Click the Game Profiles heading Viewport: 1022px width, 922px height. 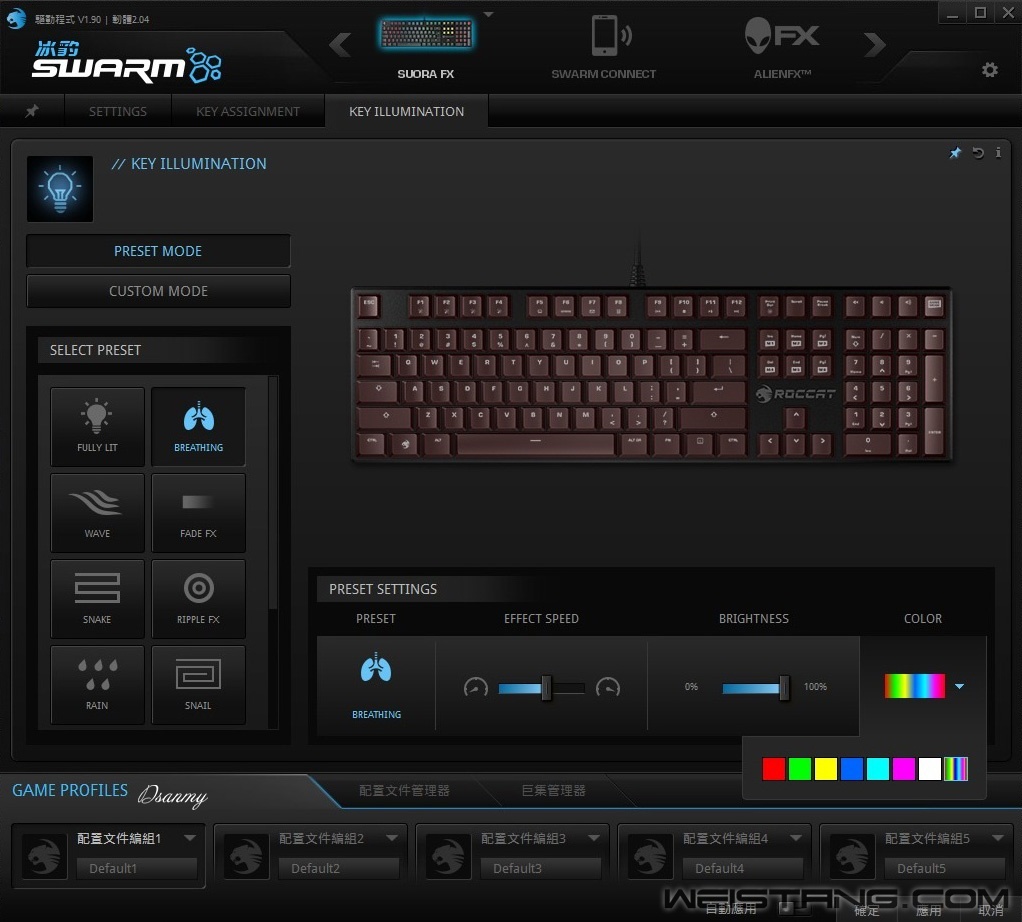pyautogui.click(x=70, y=790)
